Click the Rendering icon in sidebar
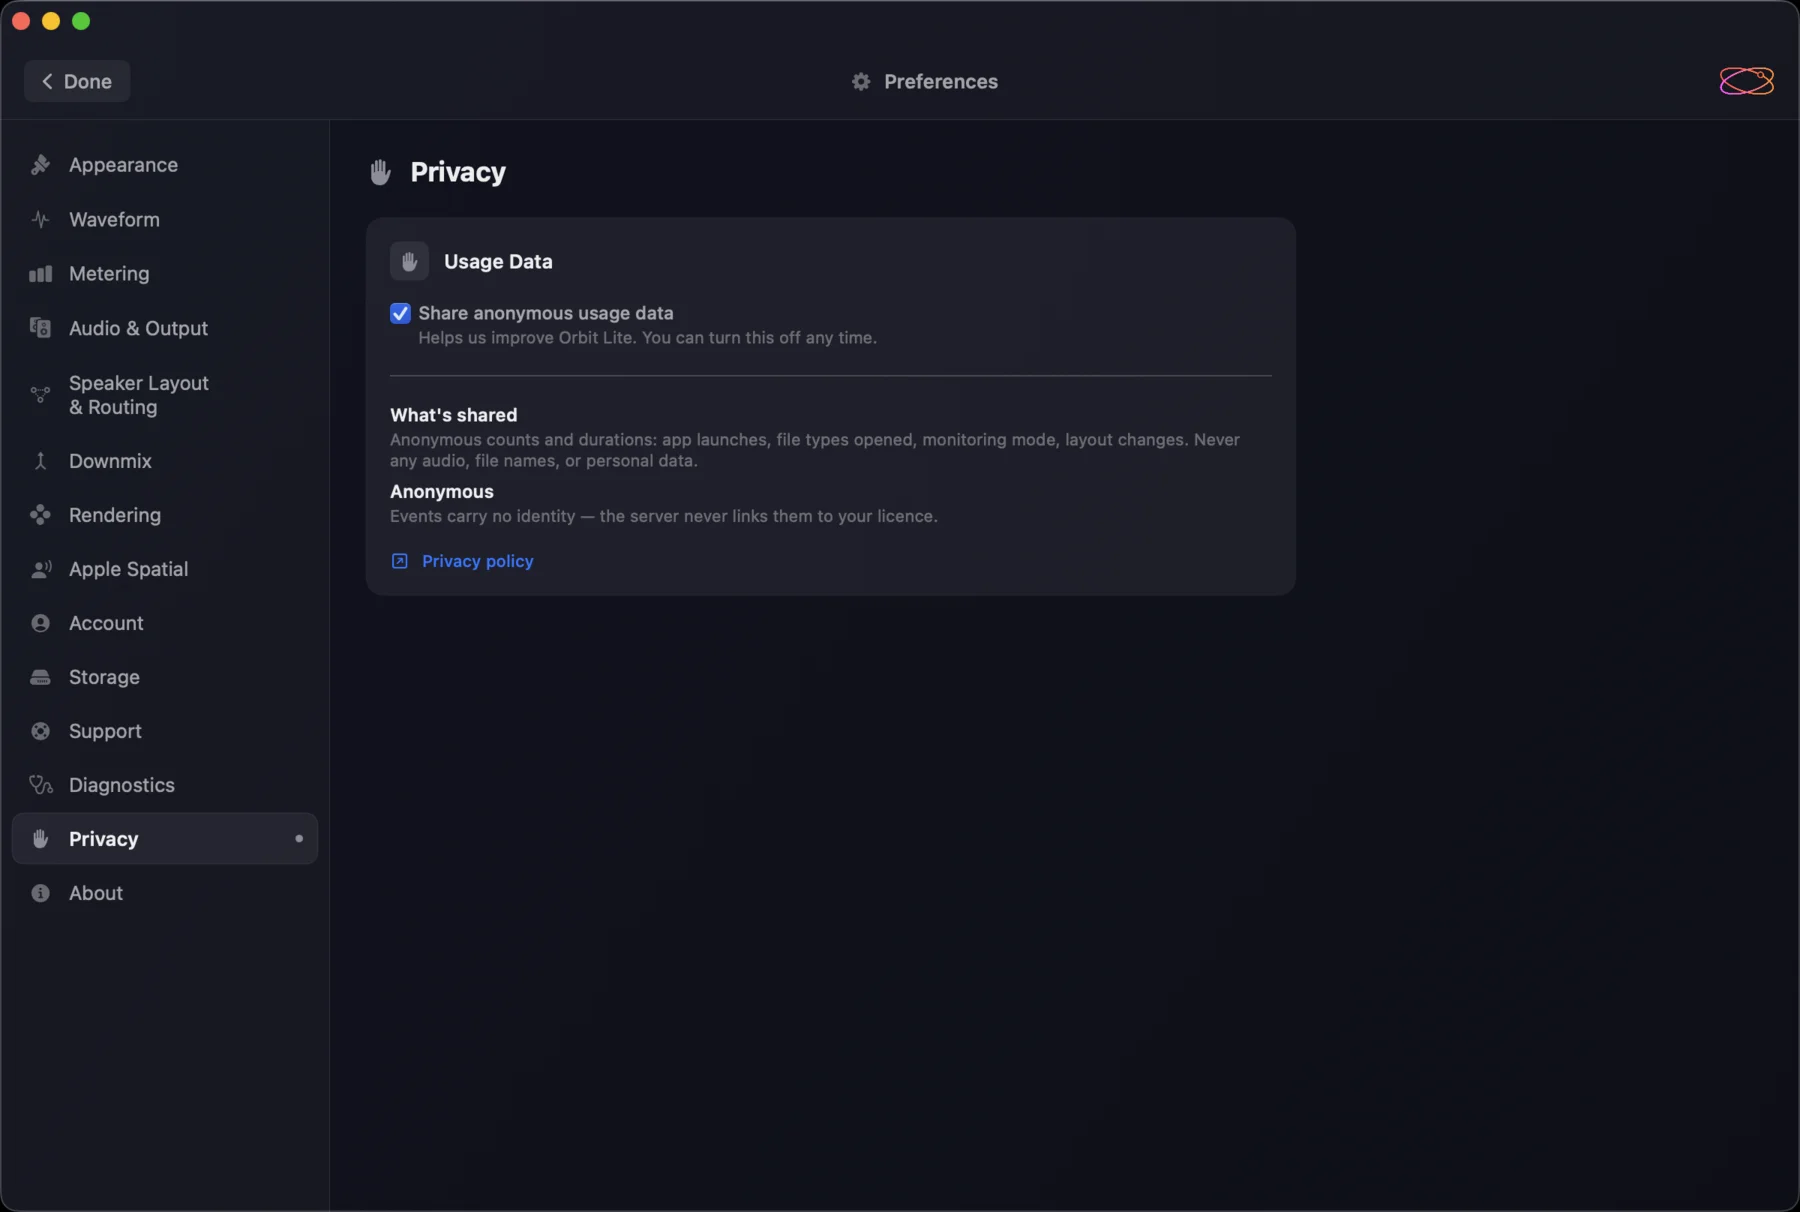Screen dimensions: 1800x1212 tap(40, 515)
